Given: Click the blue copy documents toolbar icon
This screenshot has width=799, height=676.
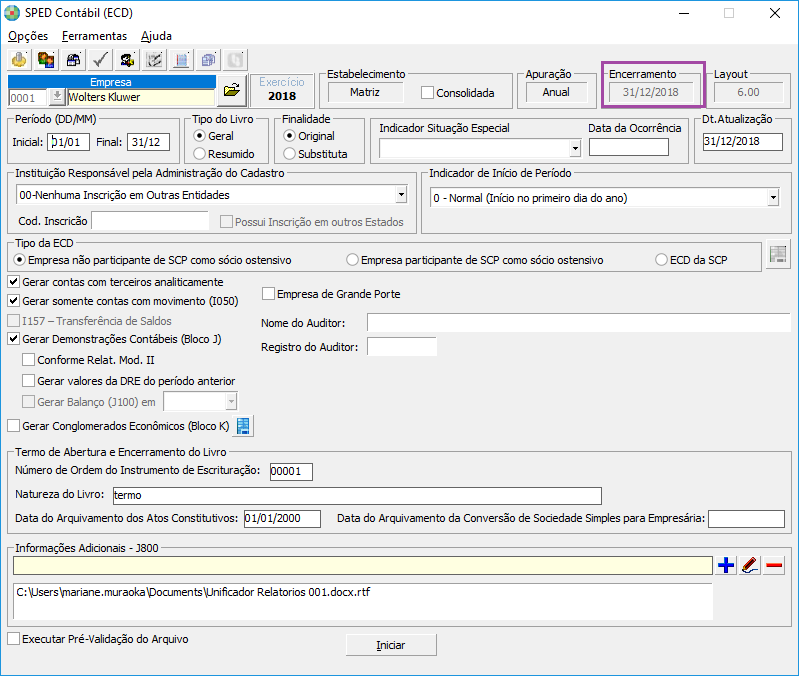Looking at the screenshot, I should click(x=208, y=60).
